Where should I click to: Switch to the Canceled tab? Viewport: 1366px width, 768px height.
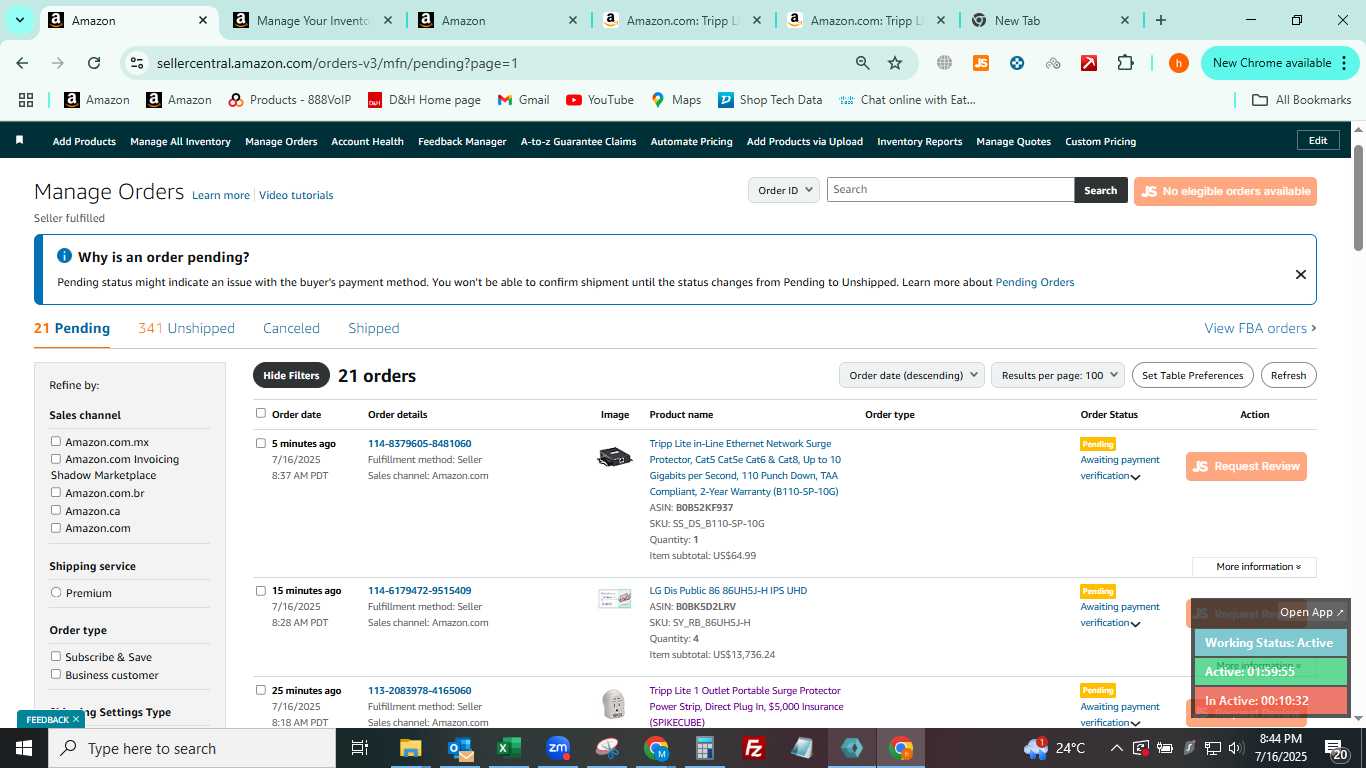pyautogui.click(x=291, y=328)
